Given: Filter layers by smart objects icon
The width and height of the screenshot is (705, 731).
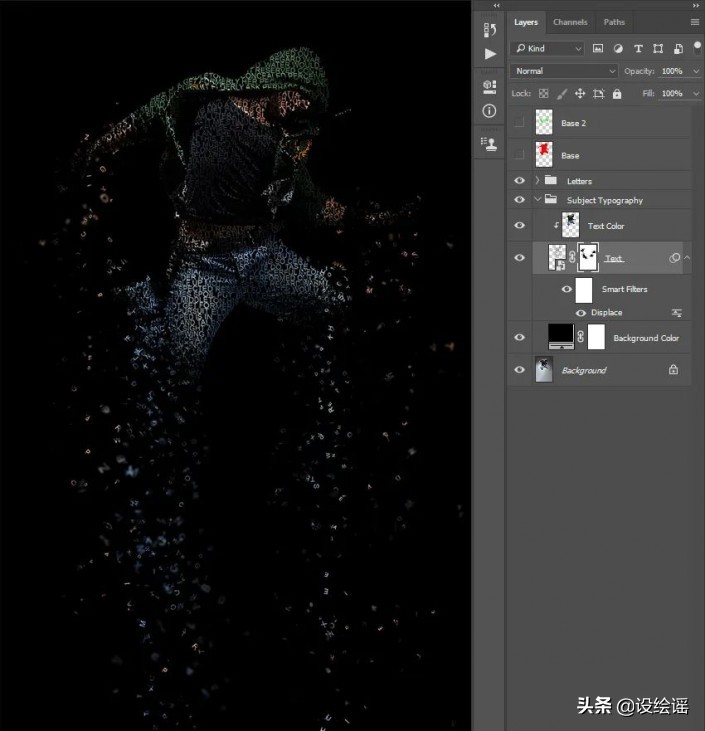Looking at the screenshot, I should 678,48.
